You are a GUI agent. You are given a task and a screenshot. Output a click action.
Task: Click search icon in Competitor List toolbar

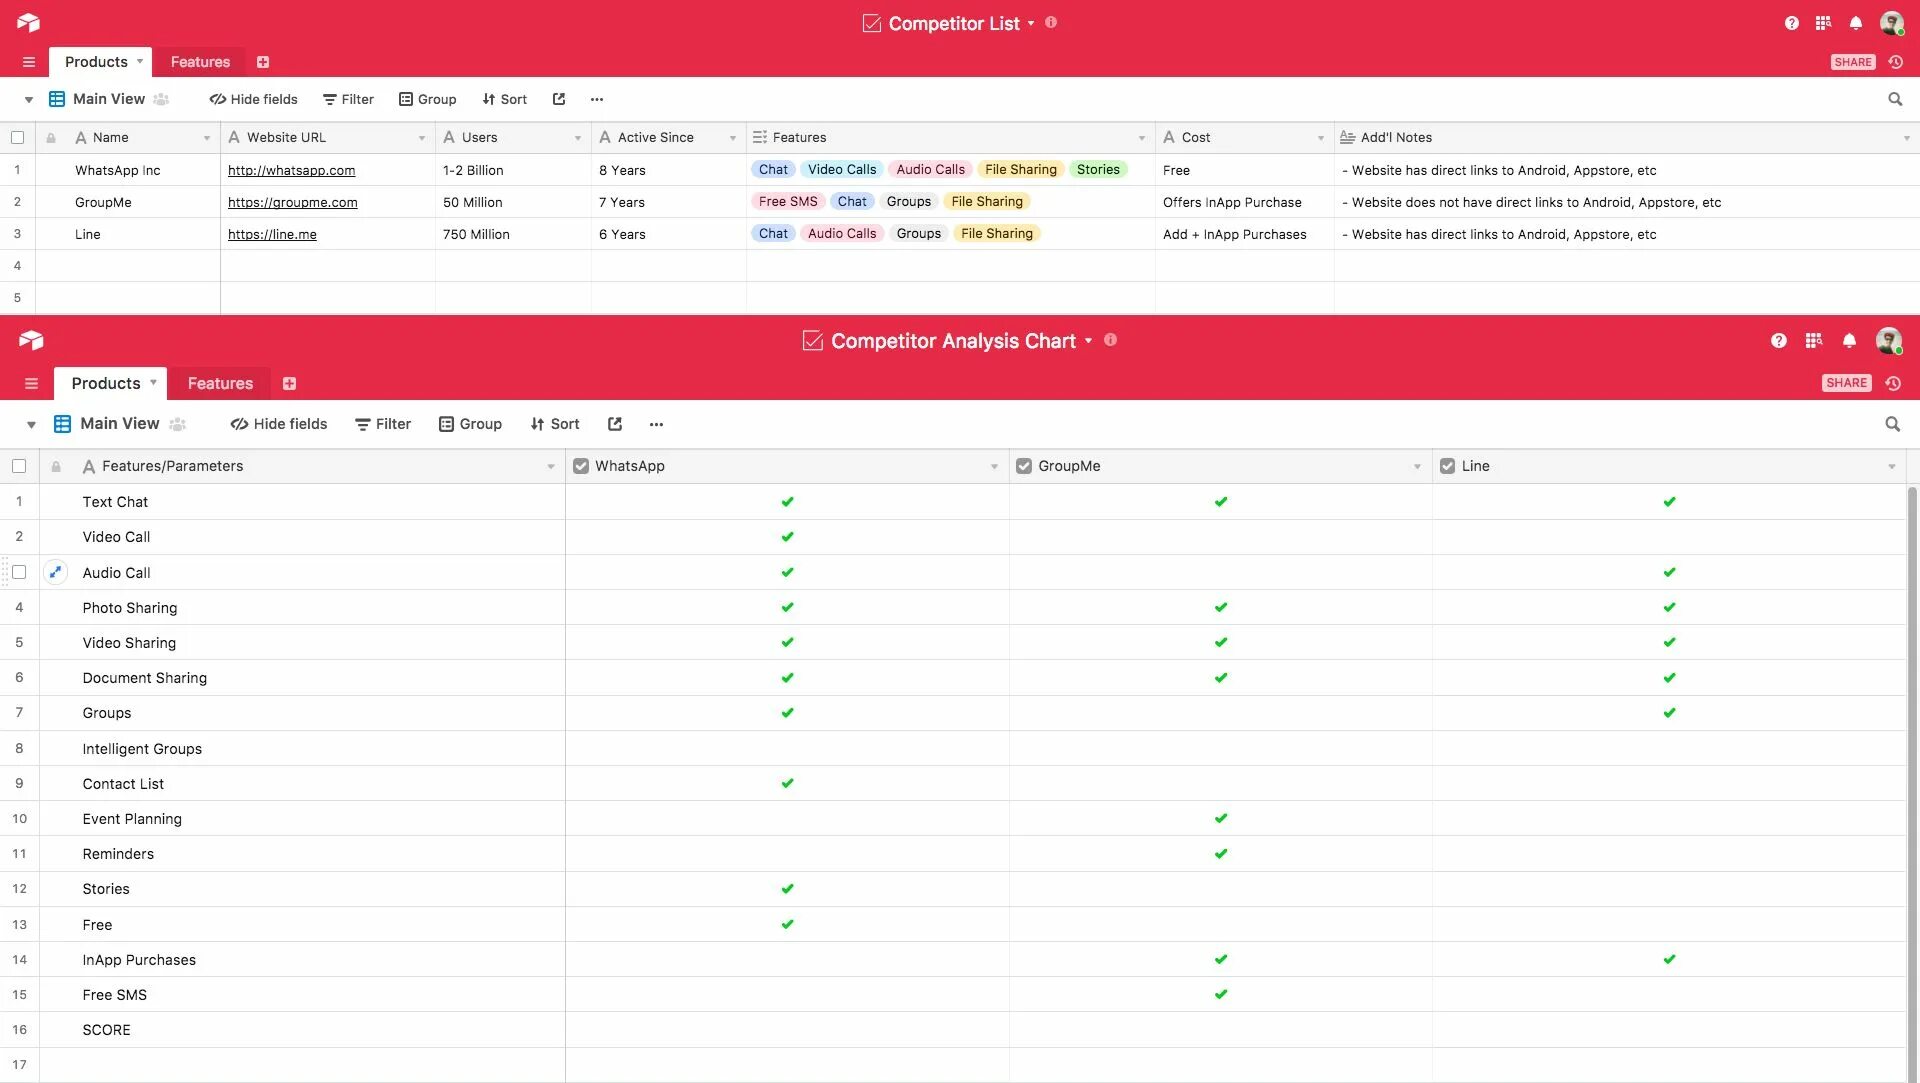pyautogui.click(x=1895, y=99)
